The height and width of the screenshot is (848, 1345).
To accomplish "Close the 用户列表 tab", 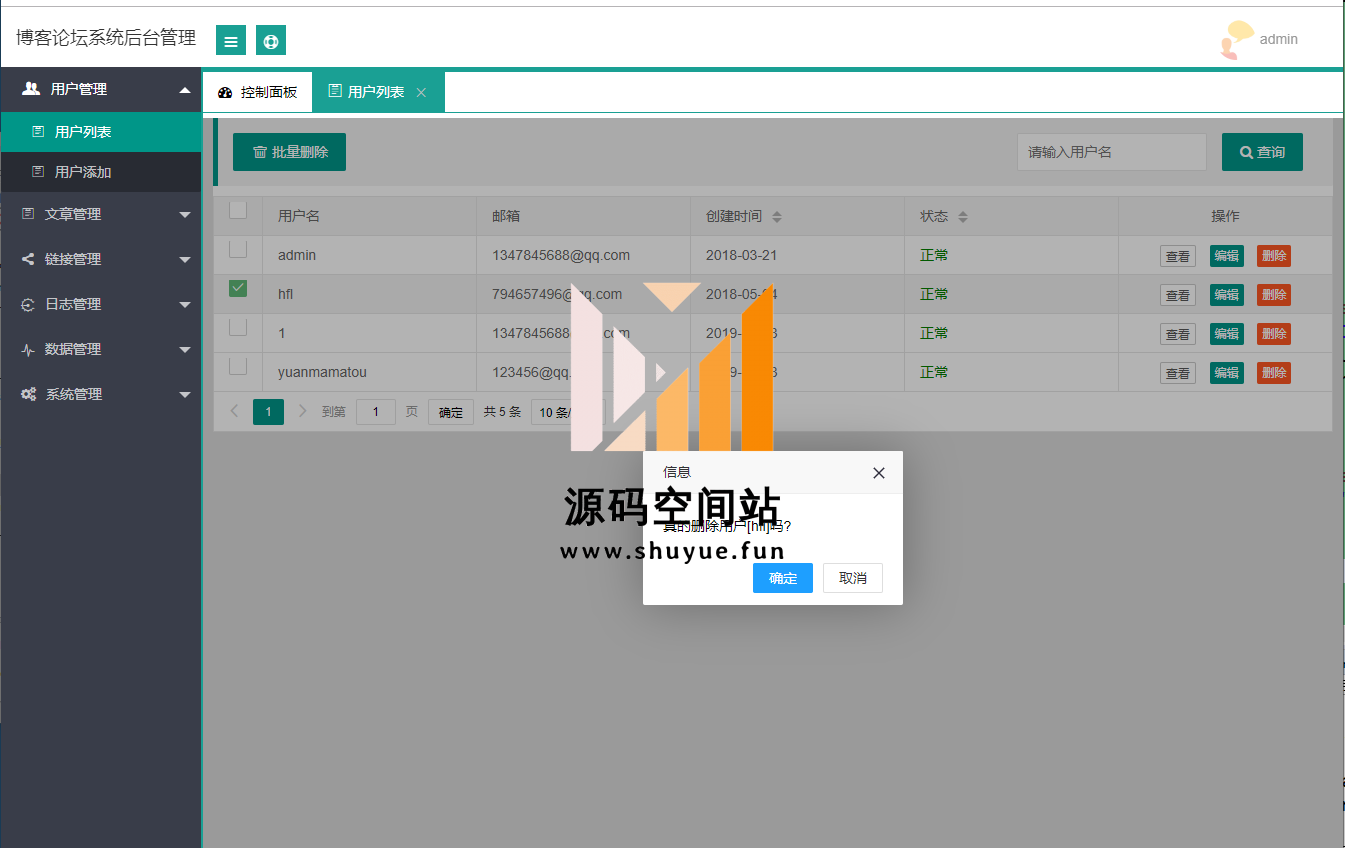I will pos(421,92).
